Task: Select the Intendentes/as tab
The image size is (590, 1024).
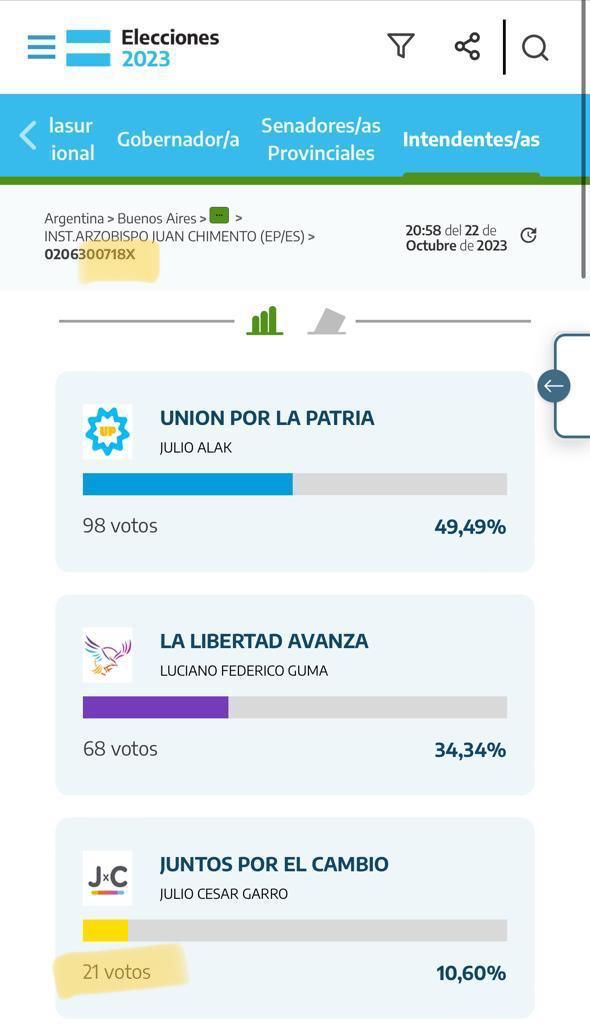Action: coord(471,139)
